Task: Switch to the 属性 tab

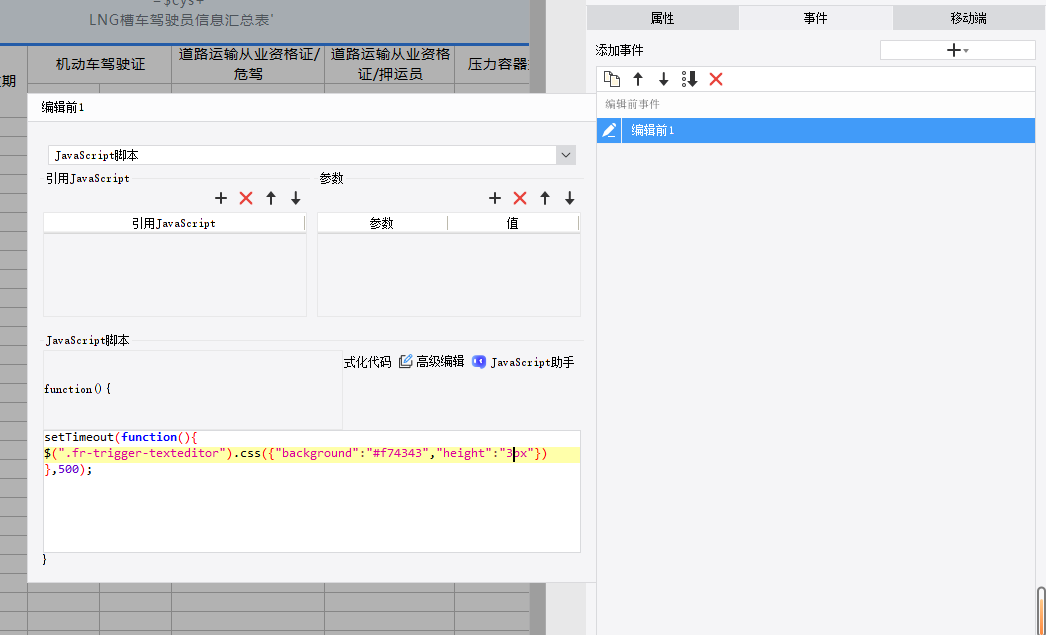Action: pyautogui.click(x=662, y=18)
